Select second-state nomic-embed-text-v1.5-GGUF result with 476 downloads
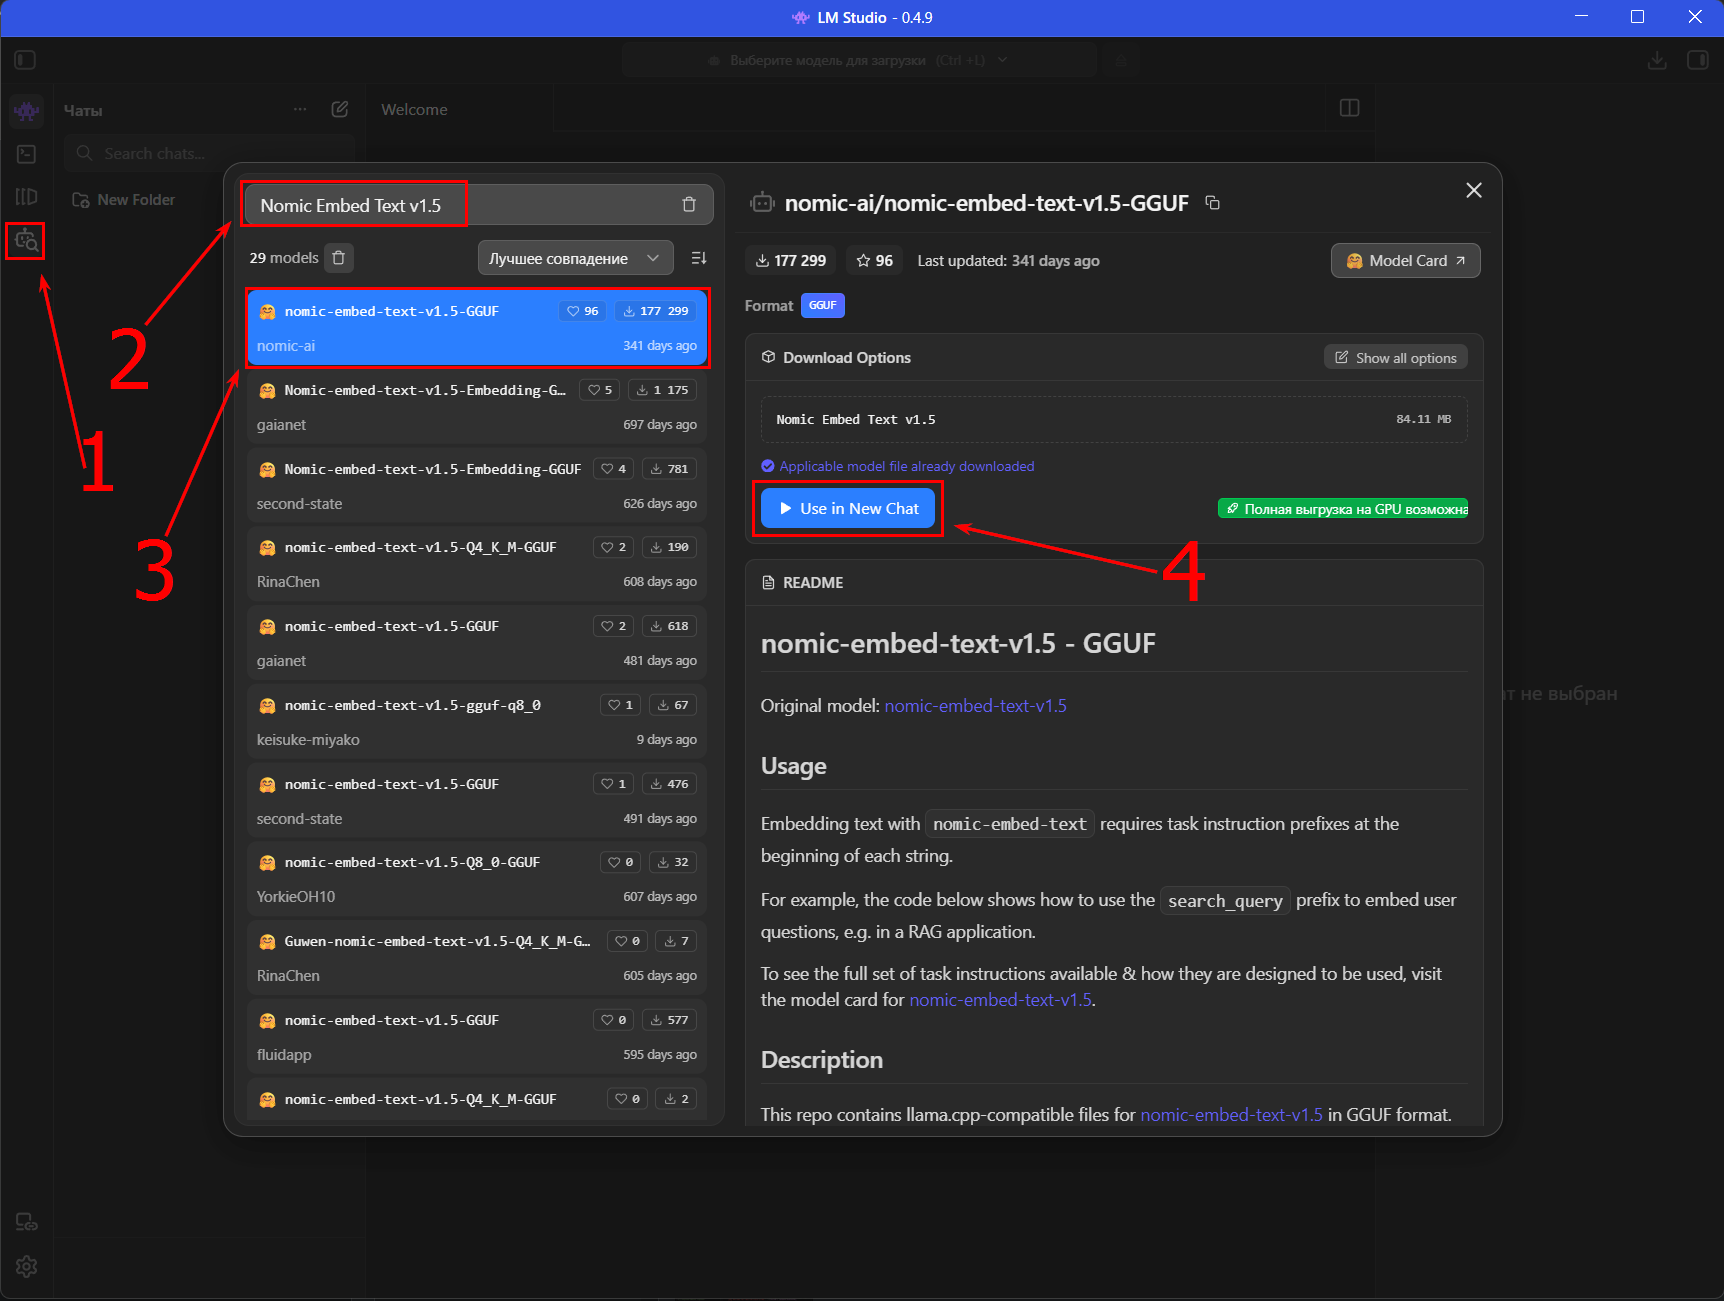This screenshot has width=1724, height=1301. click(476, 801)
